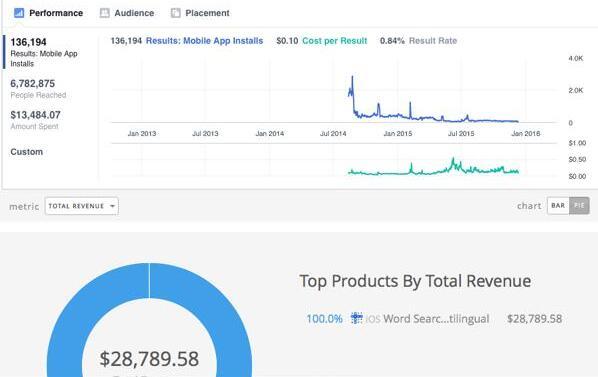Click the Word Search app icon
The width and height of the screenshot is (598, 377).
[357, 318]
